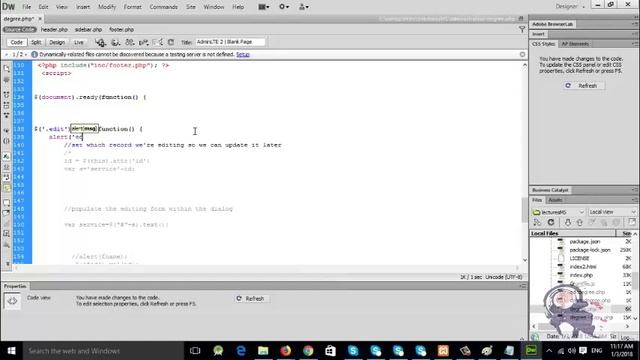Open Preview in Browser globe menu
The height and width of the screenshot is (360, 640).
(x=116, y=42)
